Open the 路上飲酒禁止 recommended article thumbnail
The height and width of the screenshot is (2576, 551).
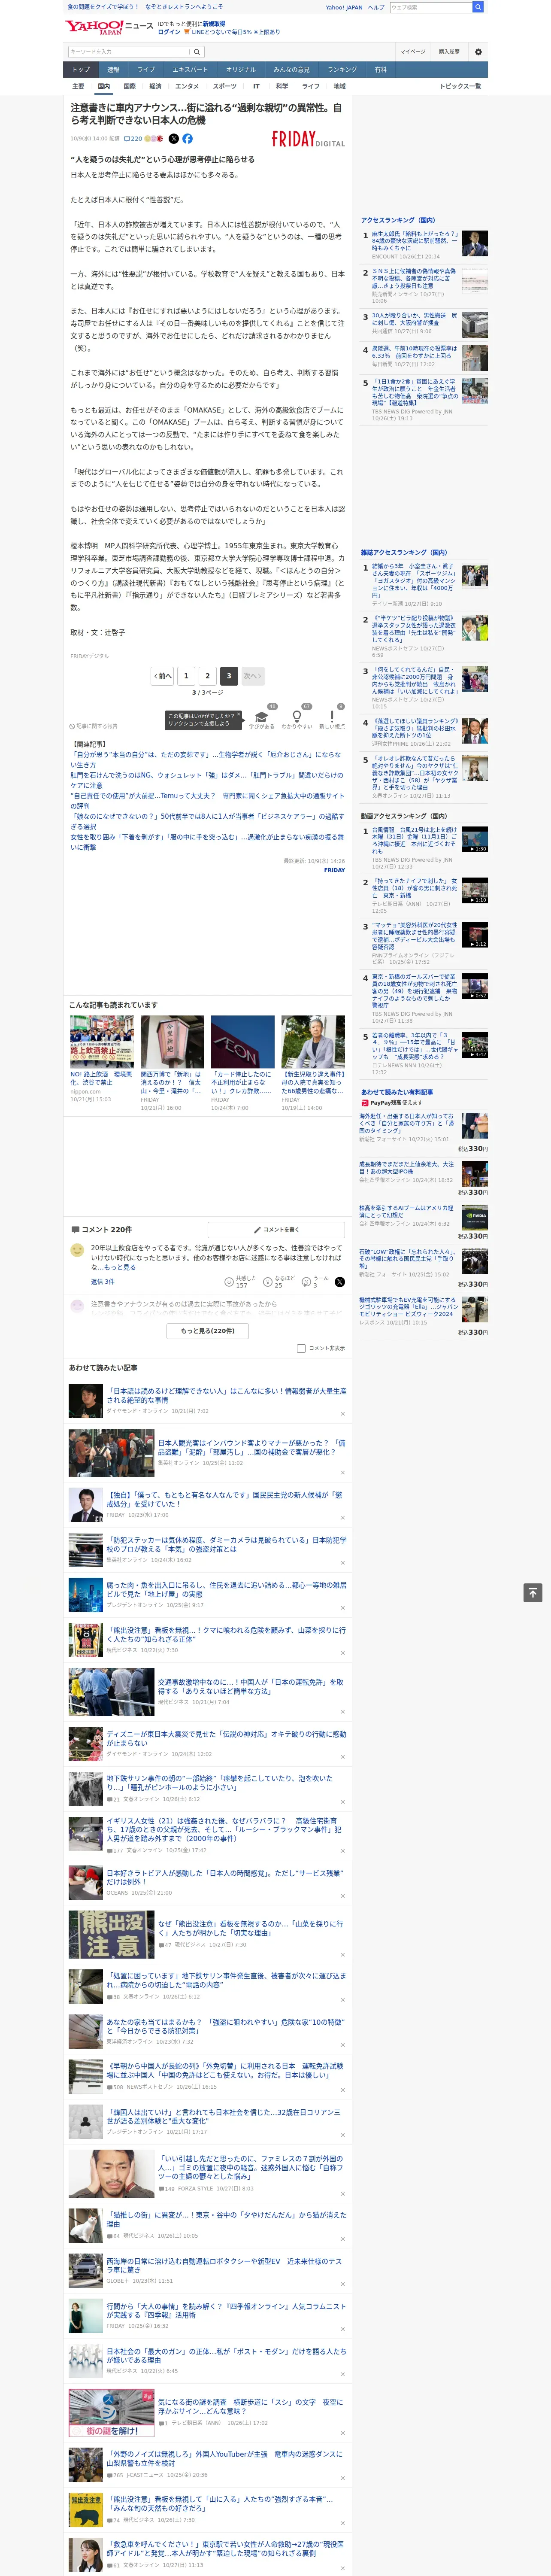click(102, 1042)
